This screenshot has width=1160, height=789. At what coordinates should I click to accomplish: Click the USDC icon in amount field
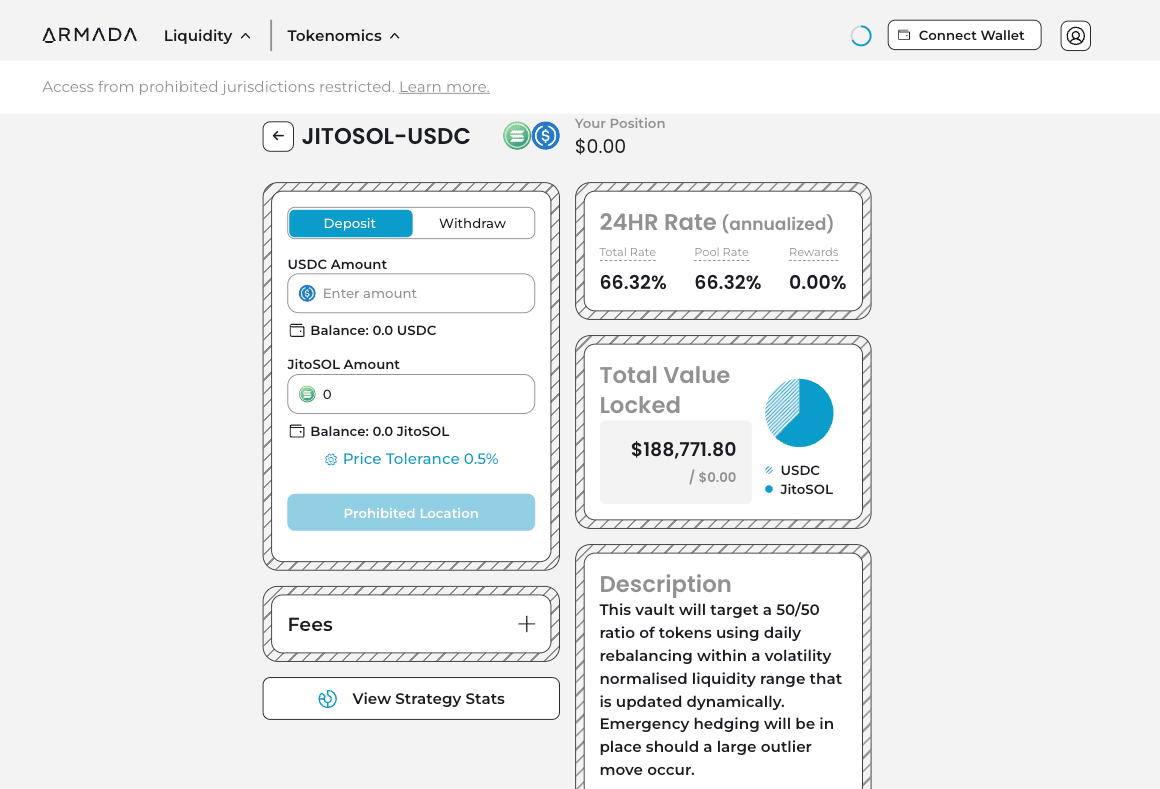pyautogui.click(x=307, y=294)
